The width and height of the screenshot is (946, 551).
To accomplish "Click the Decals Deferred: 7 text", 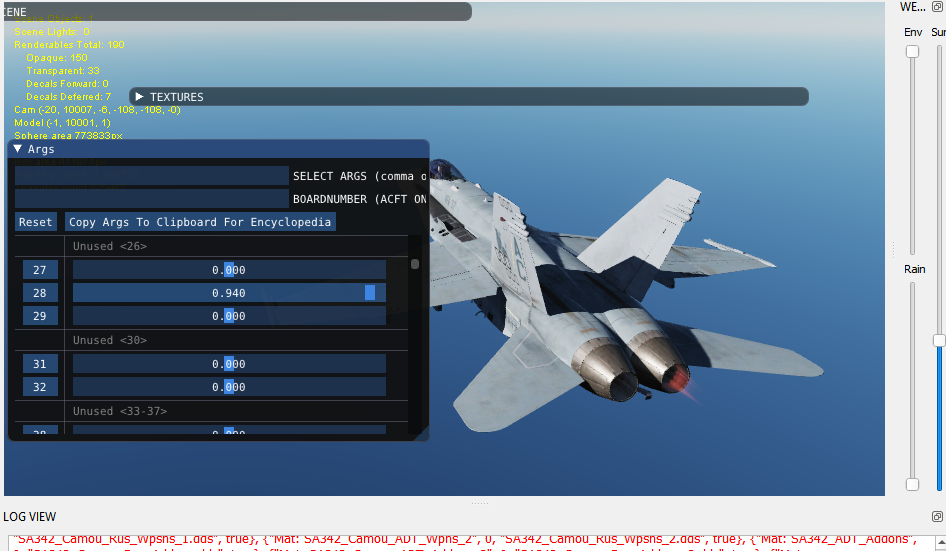I will (69, 97).
